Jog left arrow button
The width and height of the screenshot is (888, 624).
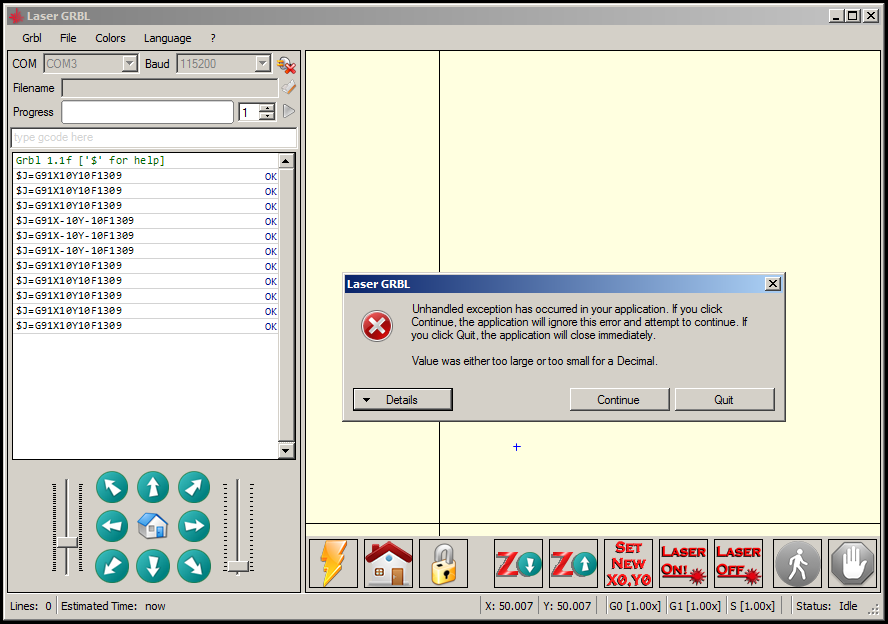(x=112, y=526)
